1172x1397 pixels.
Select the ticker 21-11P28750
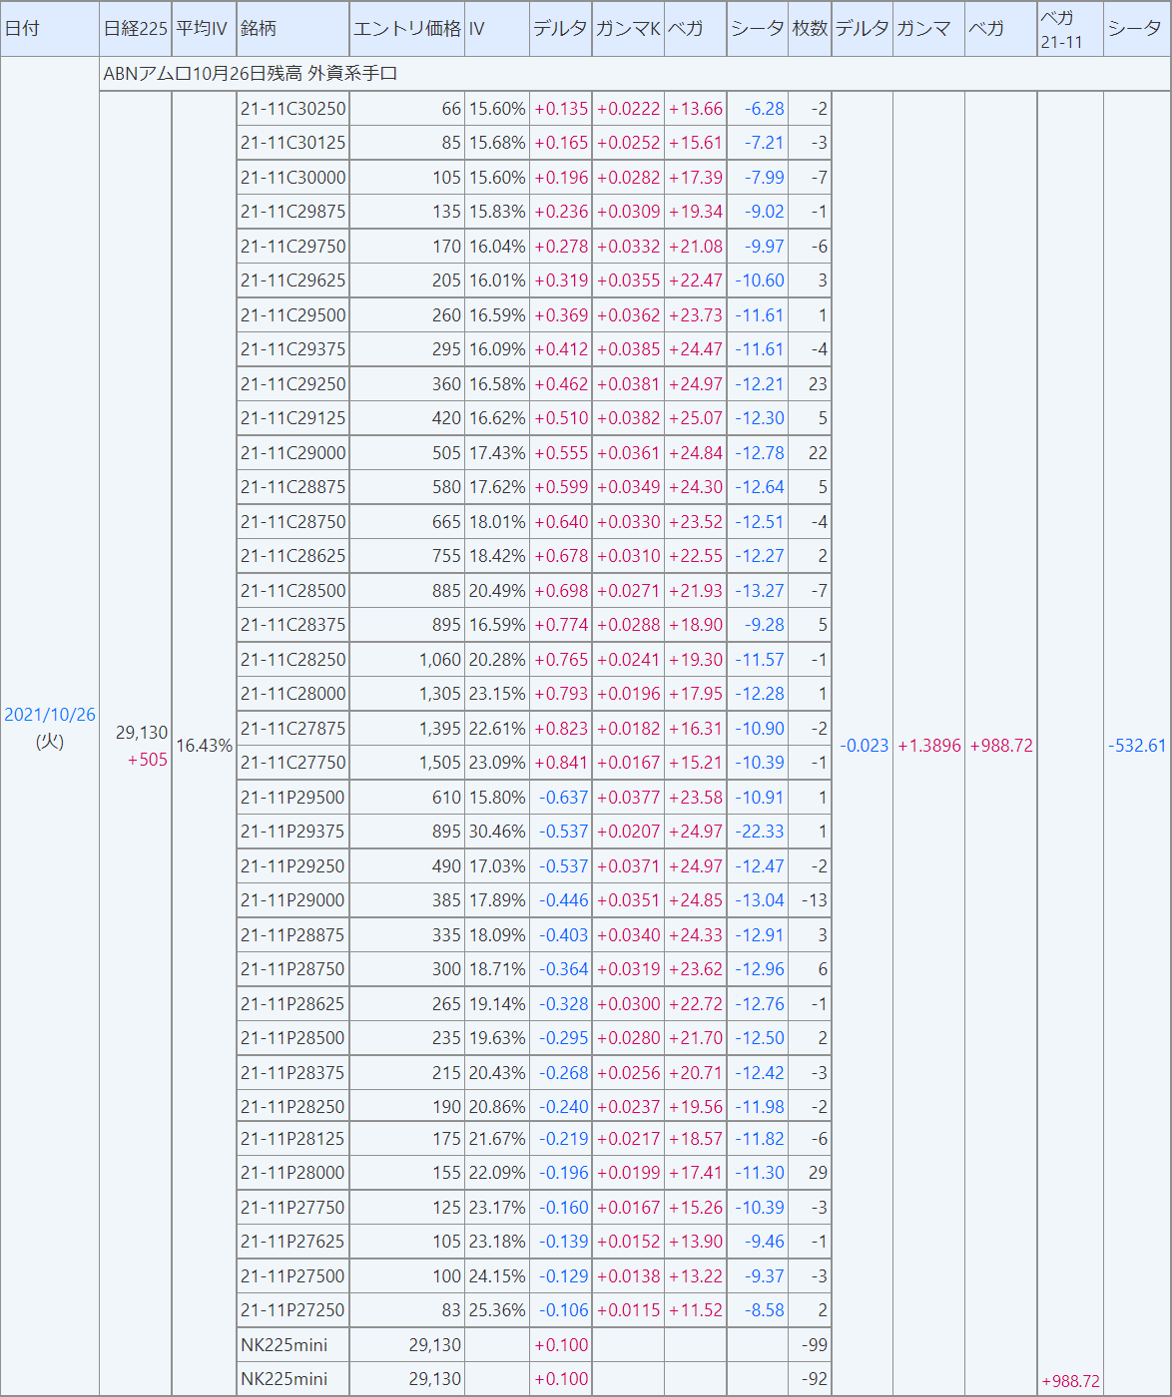pyautogui.click(x=292, y=971)
